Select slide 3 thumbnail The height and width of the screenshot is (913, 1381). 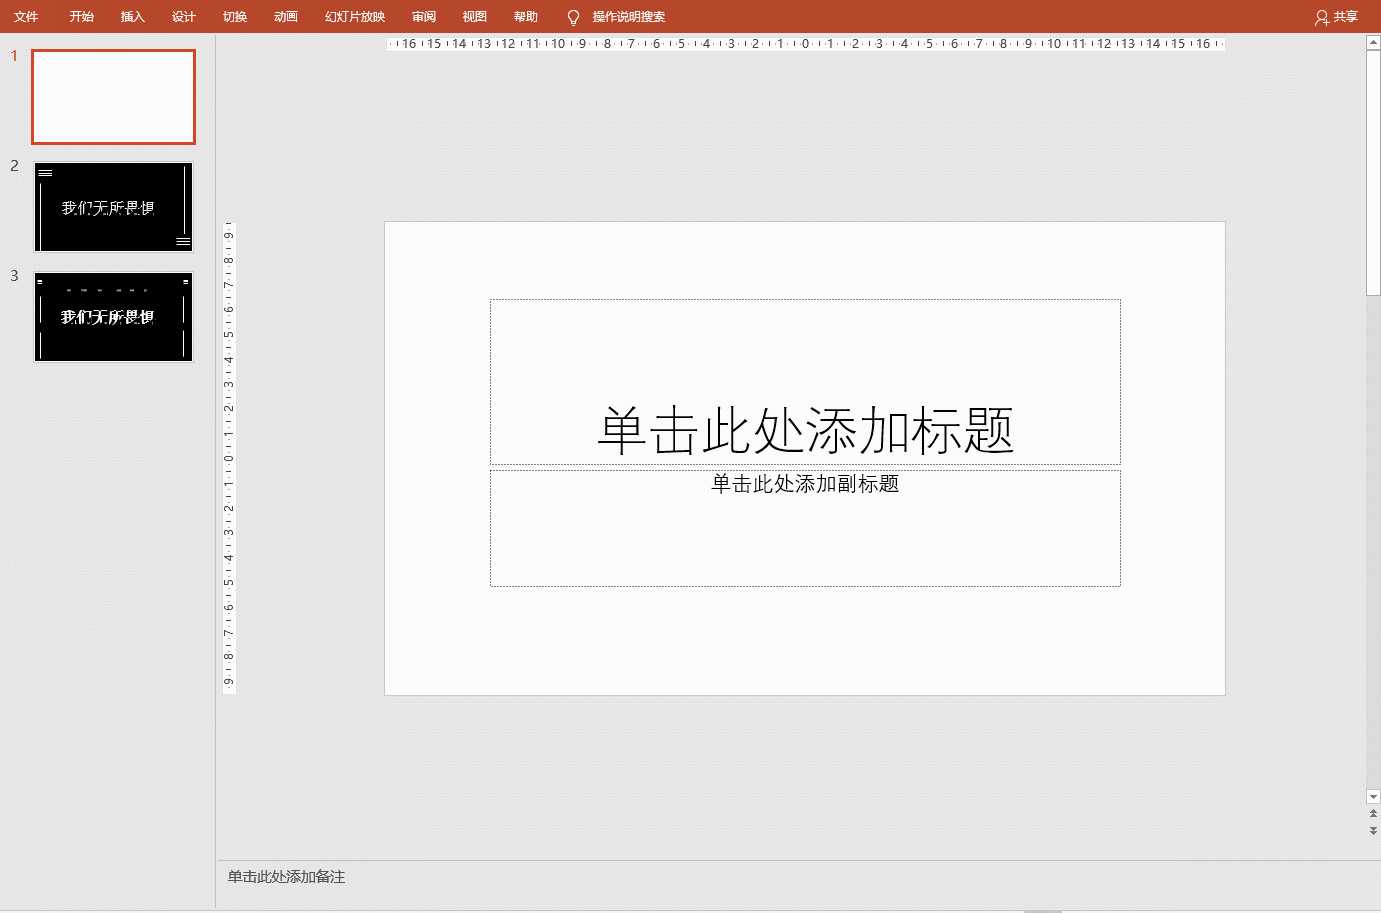tap(113, 317)
